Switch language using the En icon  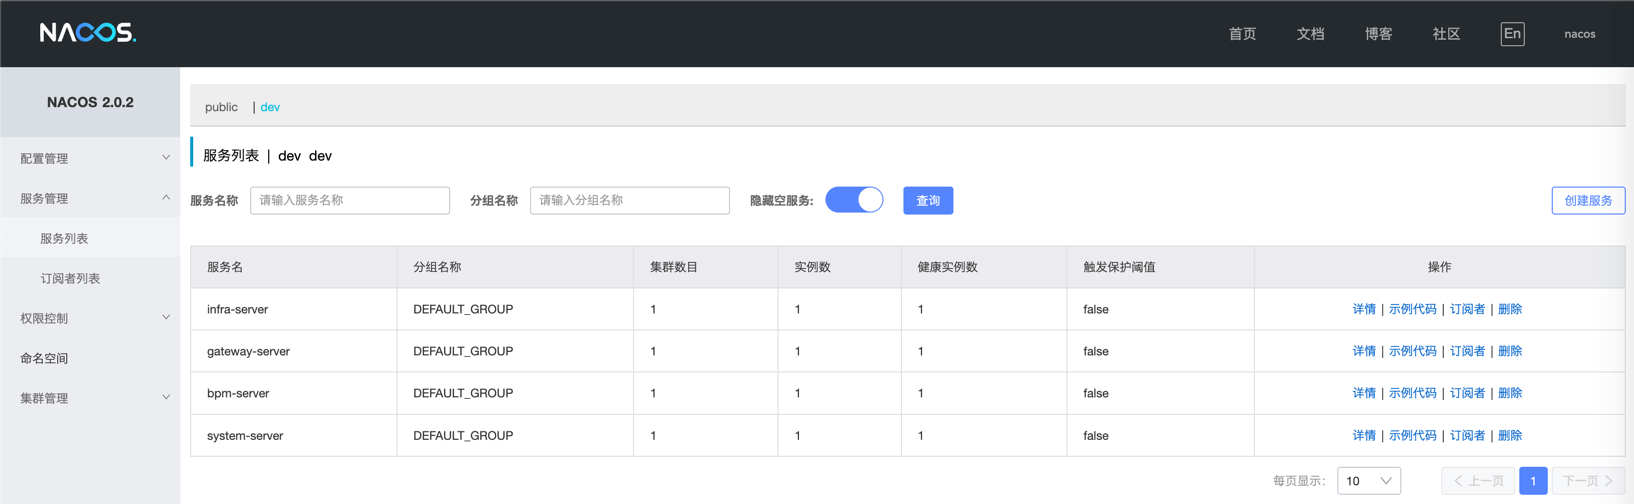[1512, 34]
